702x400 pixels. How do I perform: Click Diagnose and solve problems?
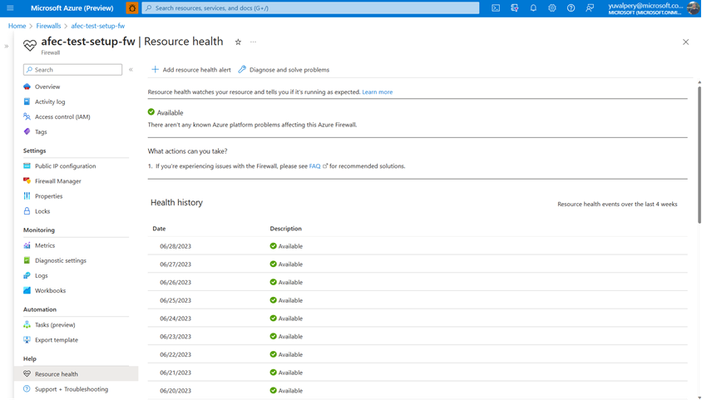pos(284,69)
